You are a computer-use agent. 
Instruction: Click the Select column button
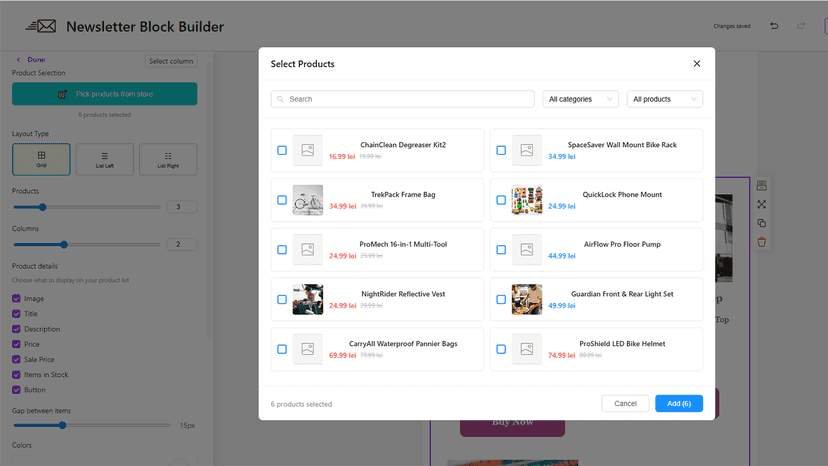[x=171, y=61]
